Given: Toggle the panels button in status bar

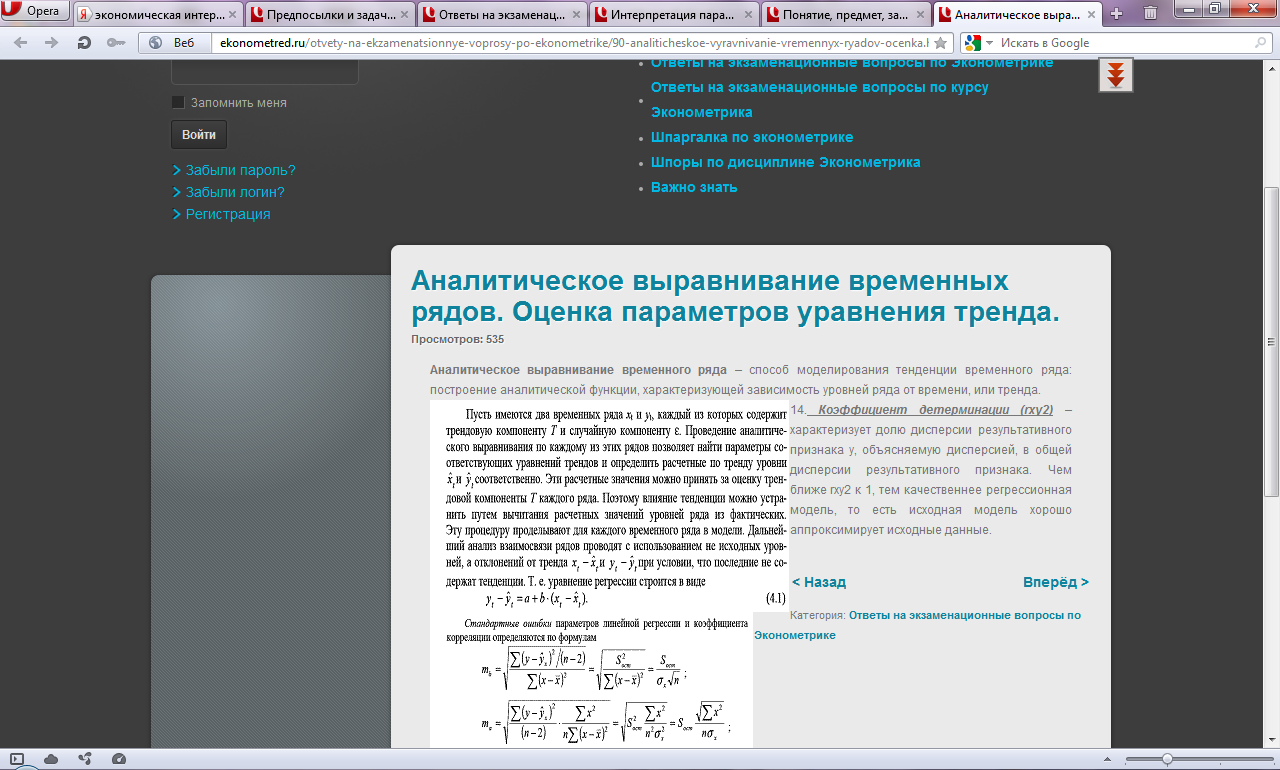Looking at the screenshot, I should 17,759.
